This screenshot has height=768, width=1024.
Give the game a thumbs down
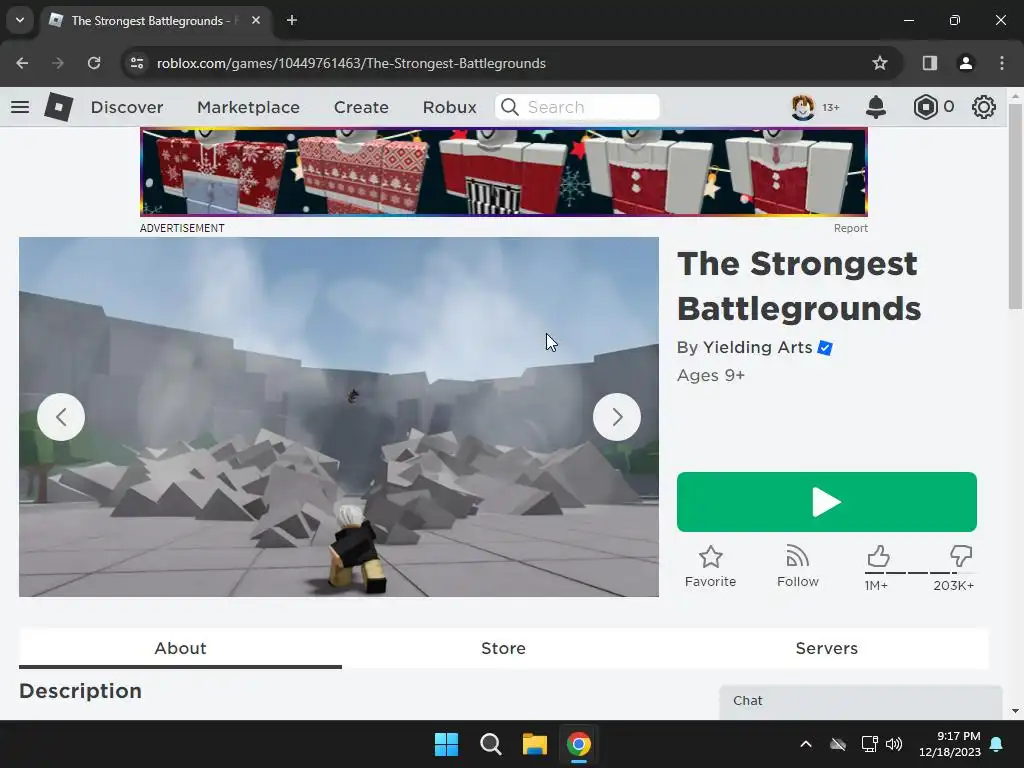coord(960,556)
